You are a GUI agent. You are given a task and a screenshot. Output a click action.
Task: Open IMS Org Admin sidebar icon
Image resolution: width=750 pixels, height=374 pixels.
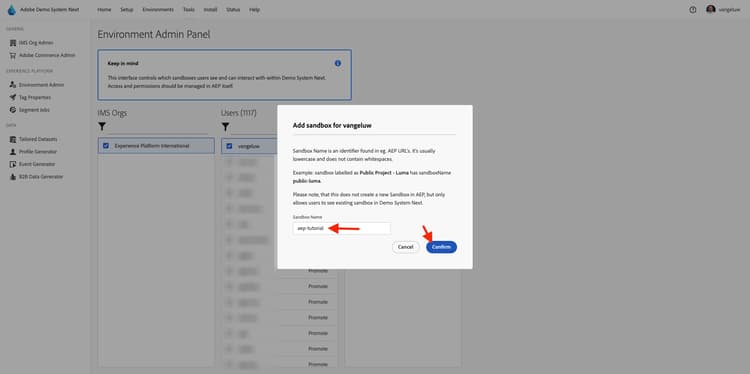click(13, 43)
